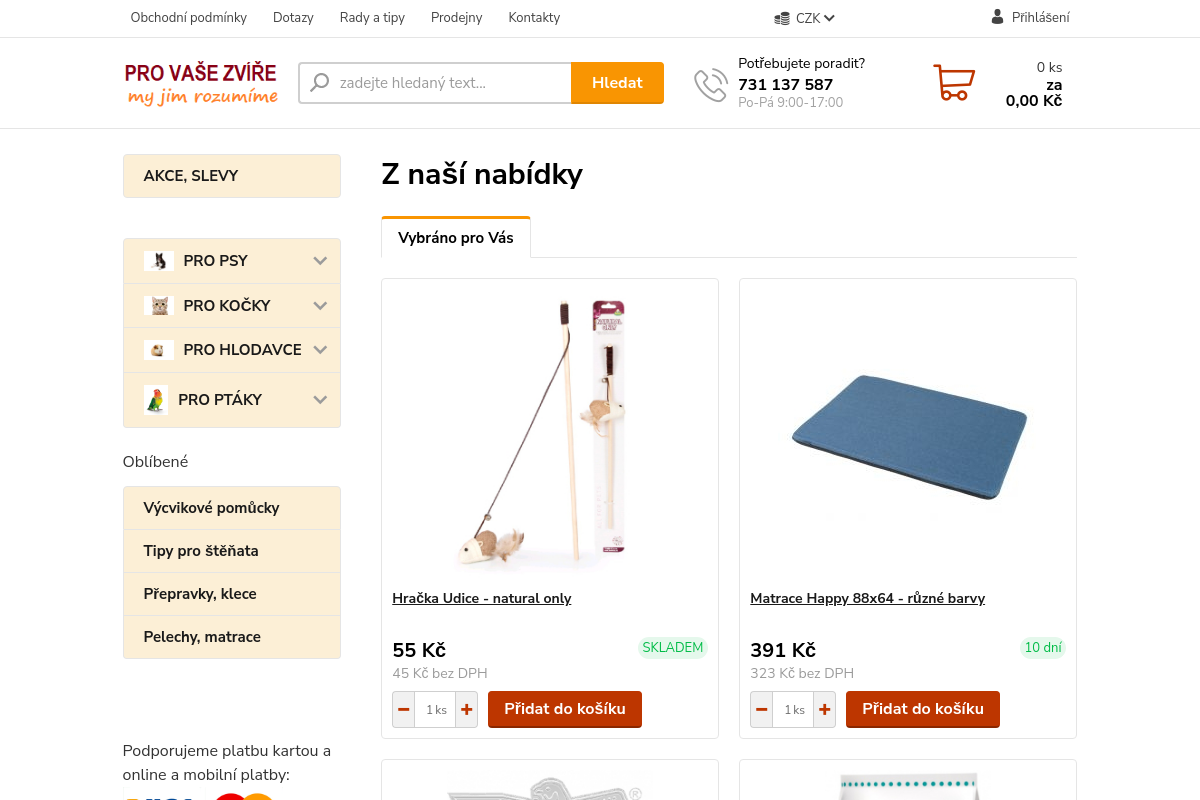
Task: Click the shopping cart icon
Action: [953, 83]
